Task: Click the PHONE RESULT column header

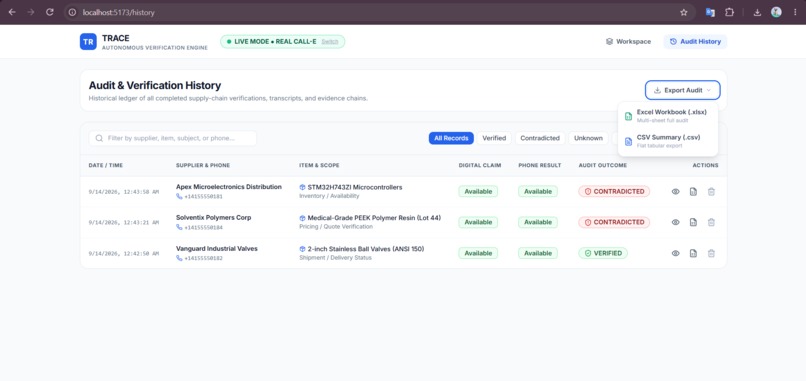Action: click(x=540, y=166)
